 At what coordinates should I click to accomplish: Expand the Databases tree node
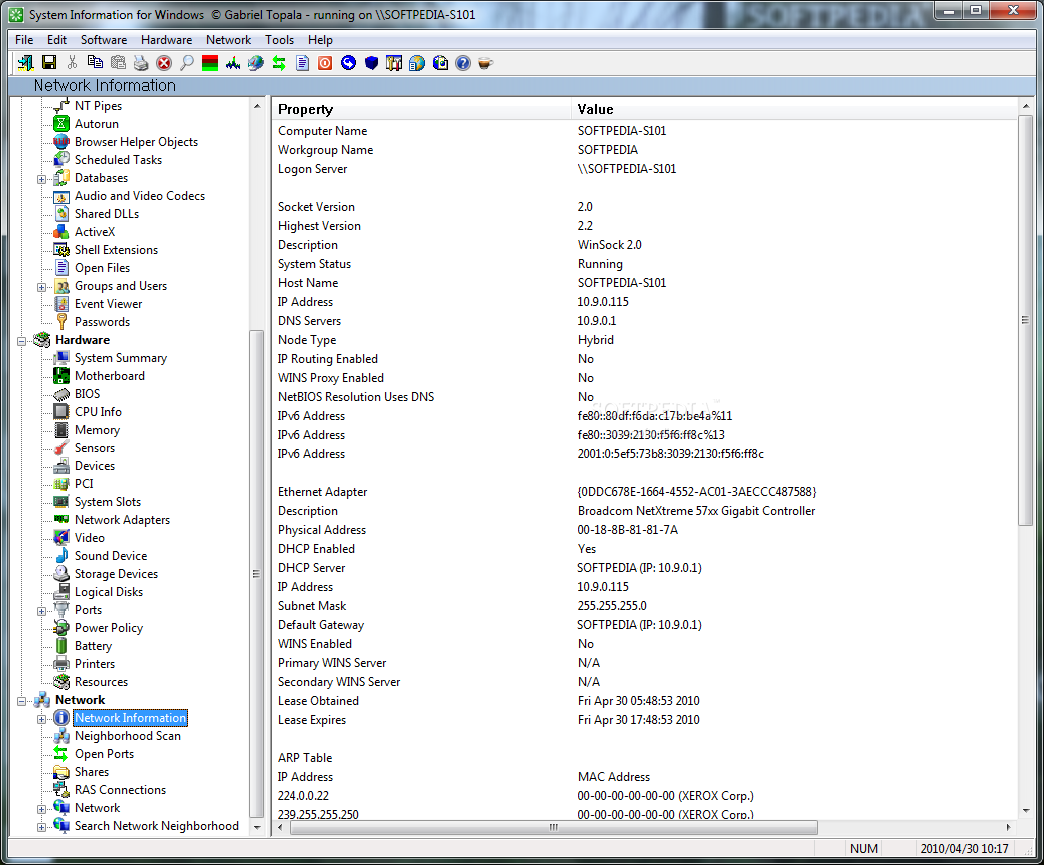pos(41,178)
